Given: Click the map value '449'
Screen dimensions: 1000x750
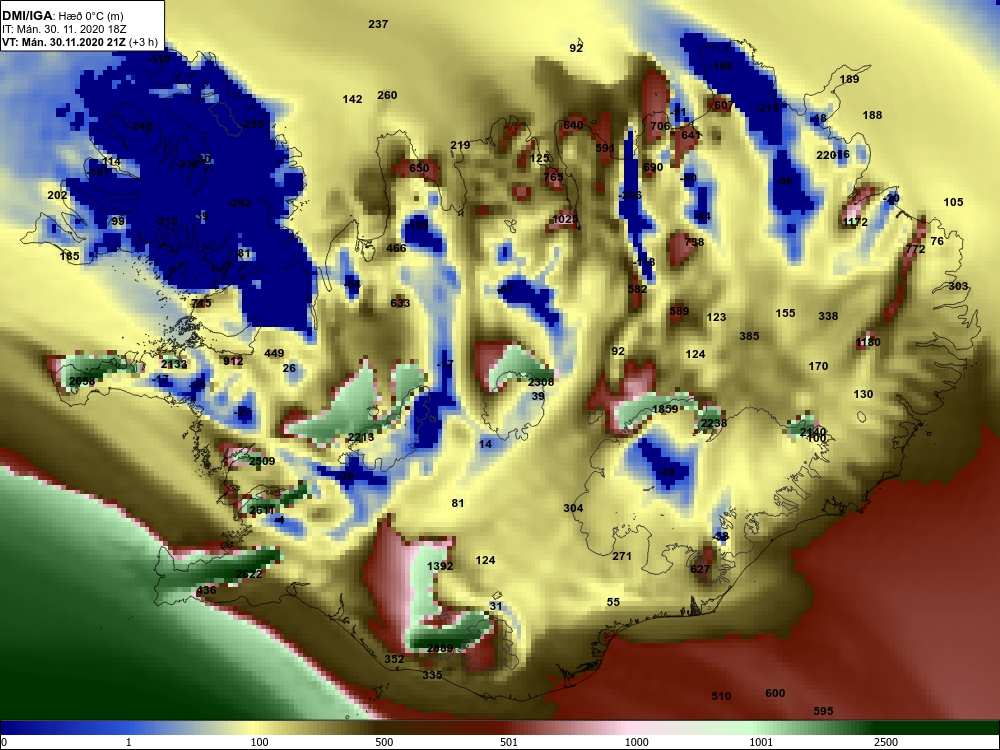Looking at the screenshot, I should pyautogui.click(x=274, y=353).
